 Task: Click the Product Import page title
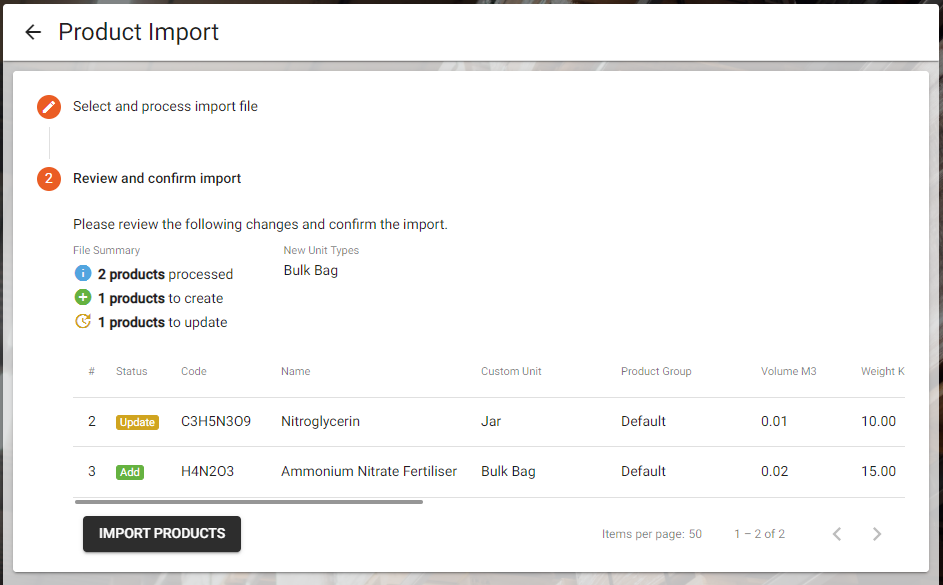(138, 32)
